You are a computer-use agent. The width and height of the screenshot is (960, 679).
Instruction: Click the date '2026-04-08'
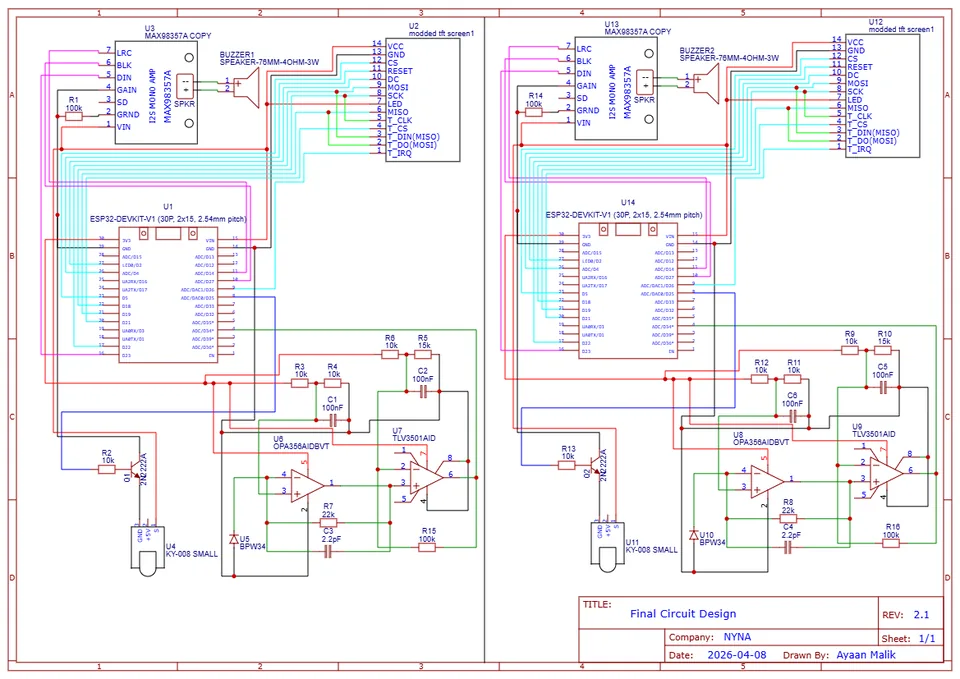[737, 655]
